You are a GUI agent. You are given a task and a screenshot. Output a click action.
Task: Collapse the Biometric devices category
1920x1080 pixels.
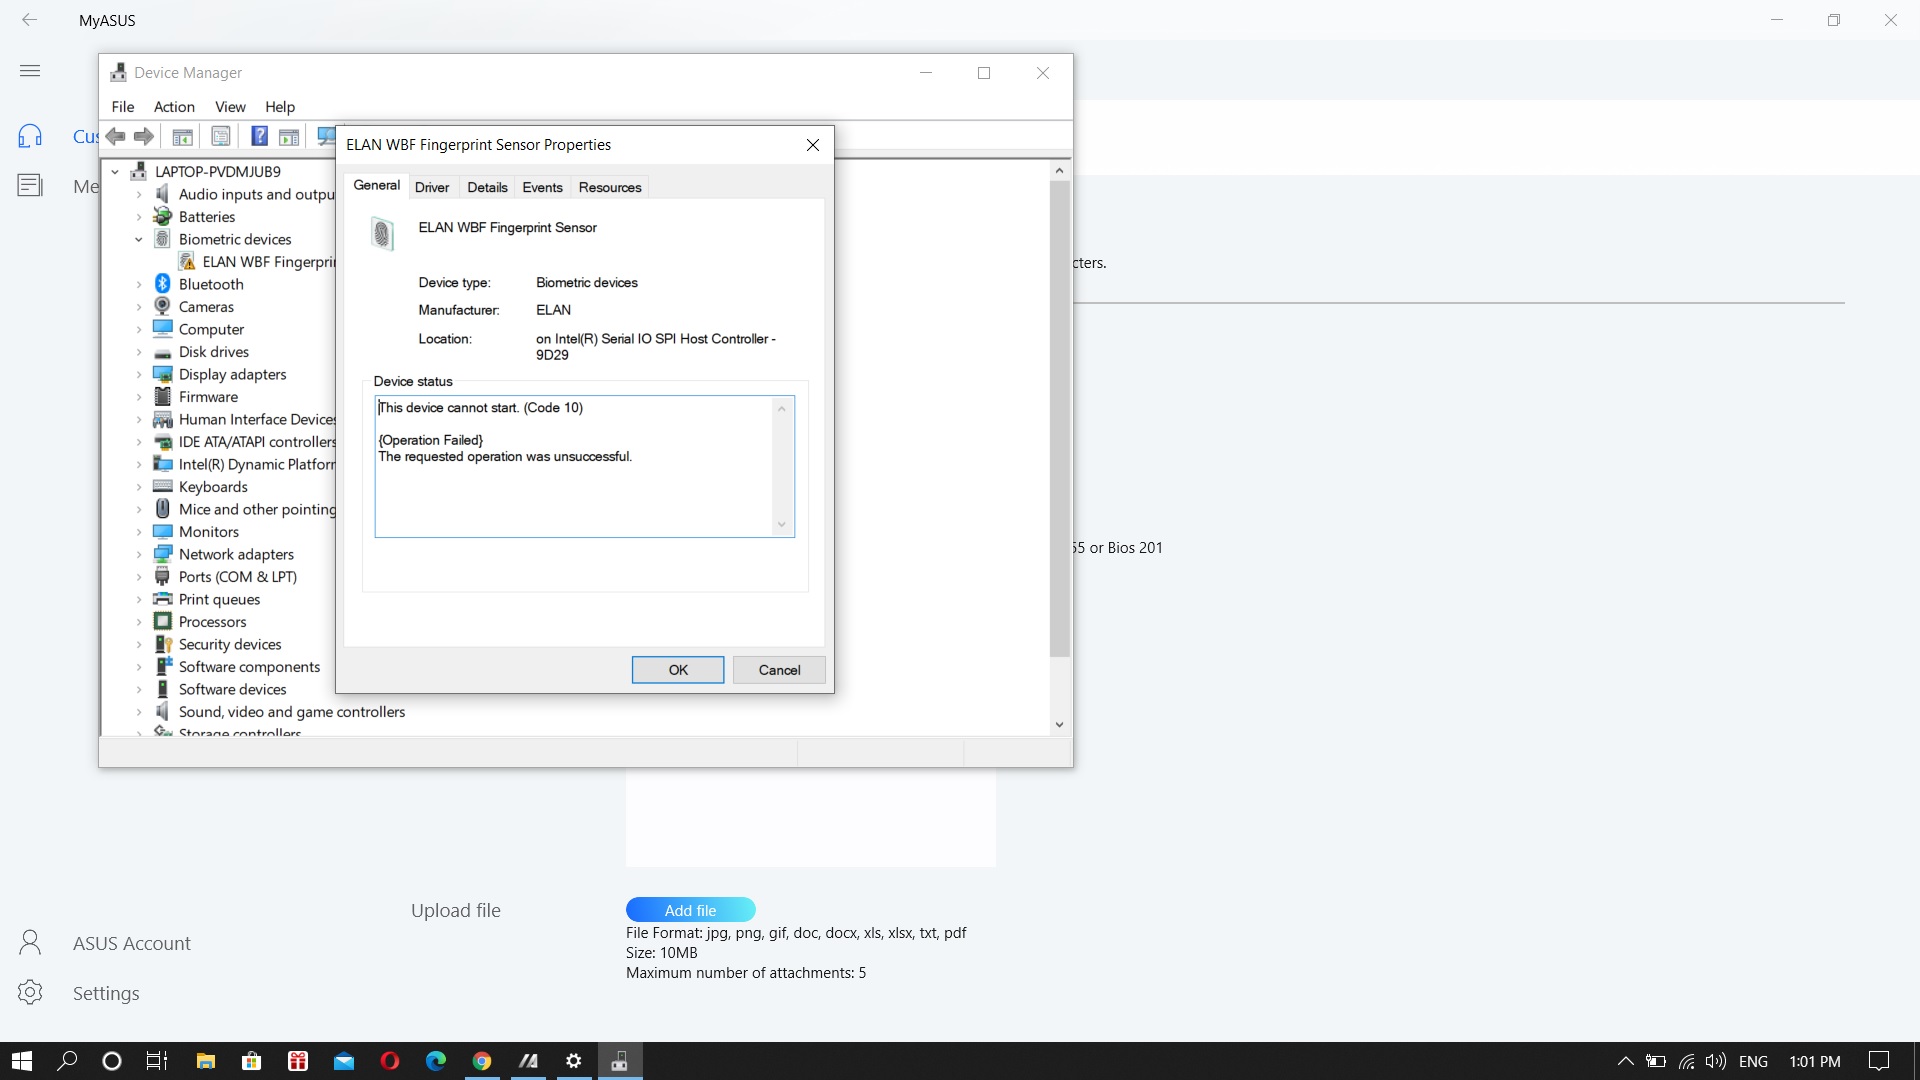(x=140, y=239)
